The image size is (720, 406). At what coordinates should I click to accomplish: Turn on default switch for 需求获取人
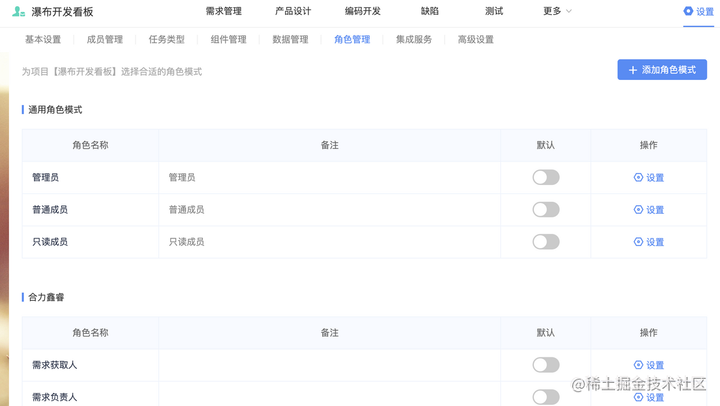pyautogui.click(x=546, y=365)
